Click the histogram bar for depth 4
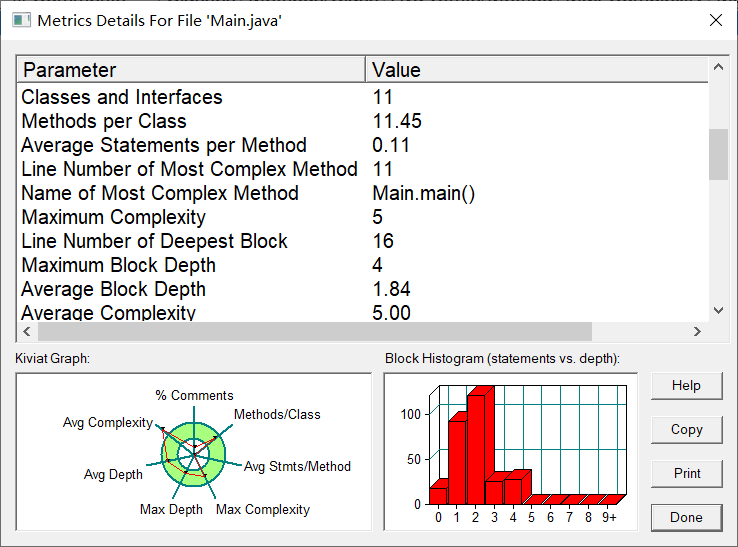Image resolution: width=738 pixels, height=547 pixels. (x=514, y=490)
